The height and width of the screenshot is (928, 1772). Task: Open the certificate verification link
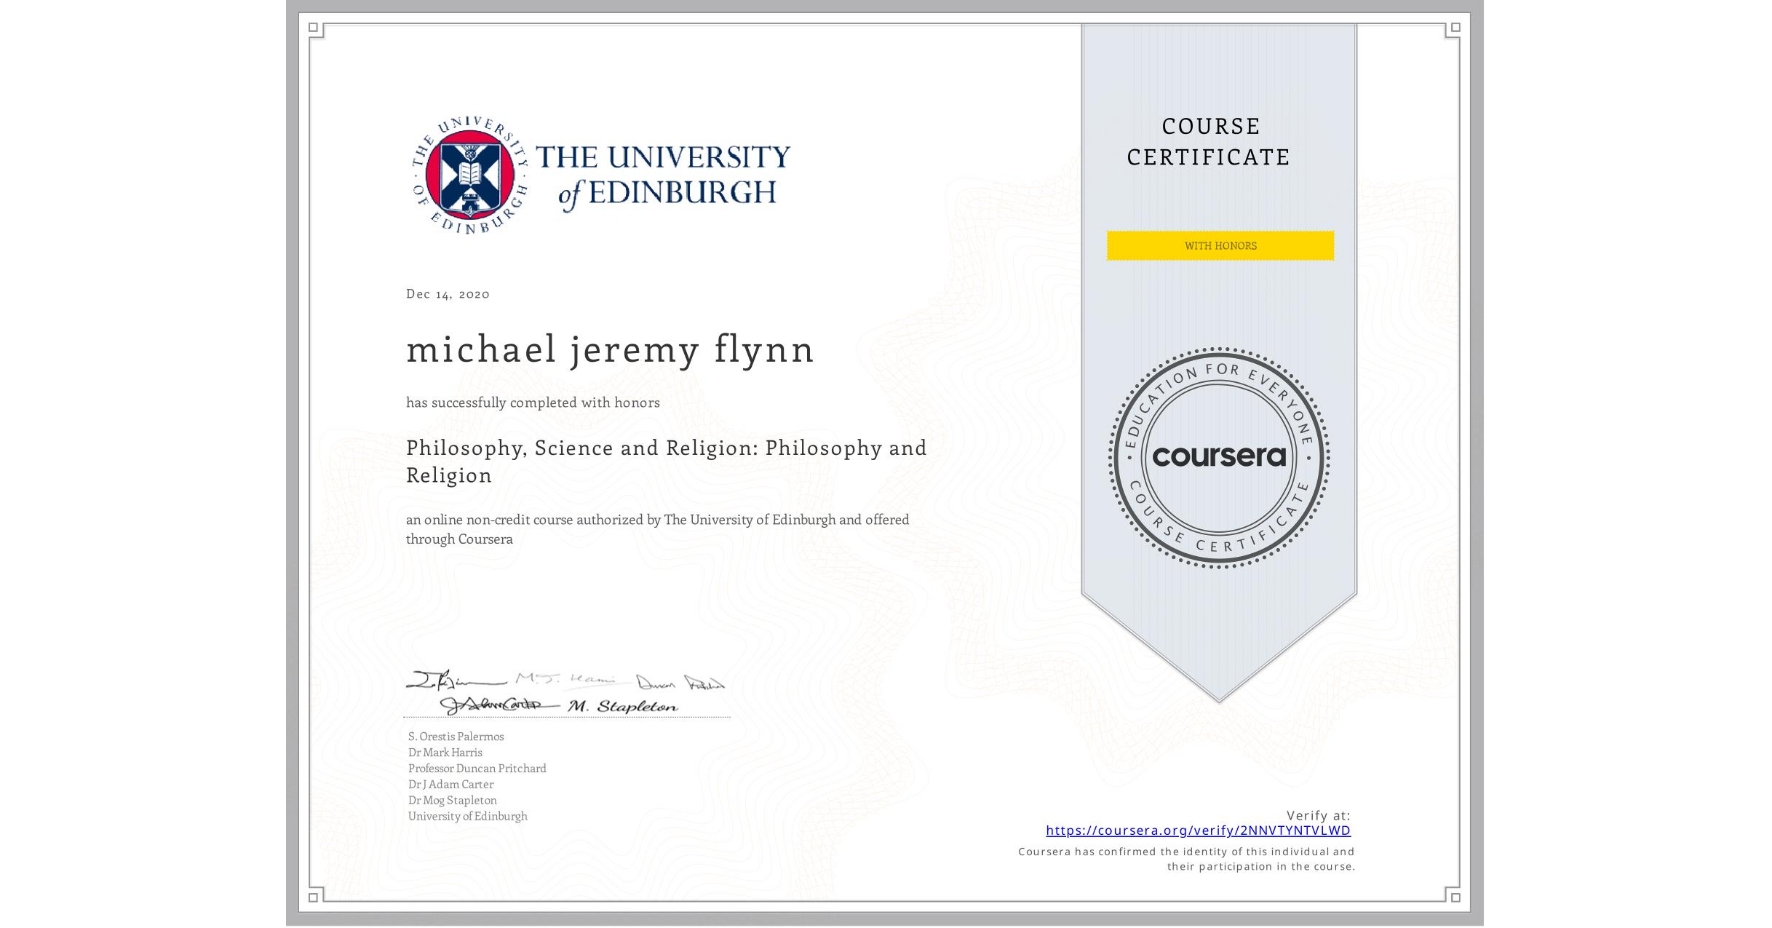[1197, 830]
